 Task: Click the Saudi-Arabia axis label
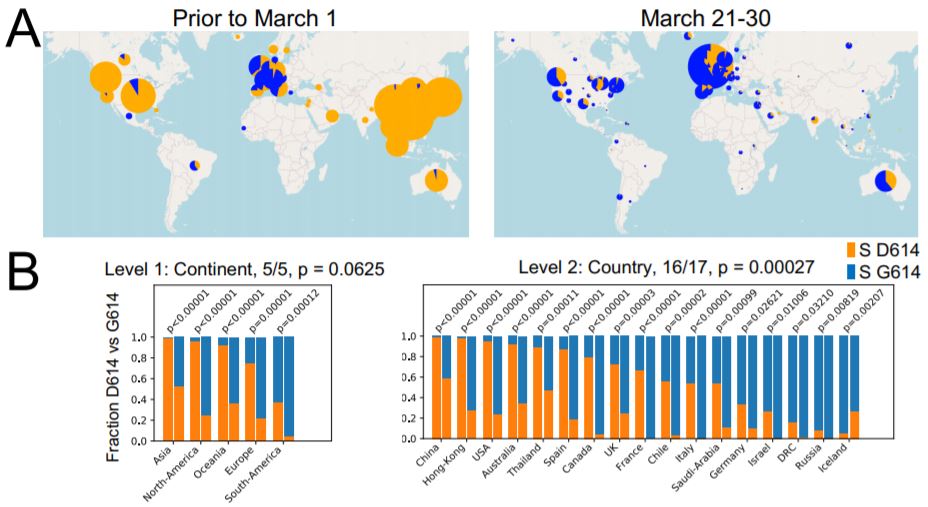pos(695,469)
